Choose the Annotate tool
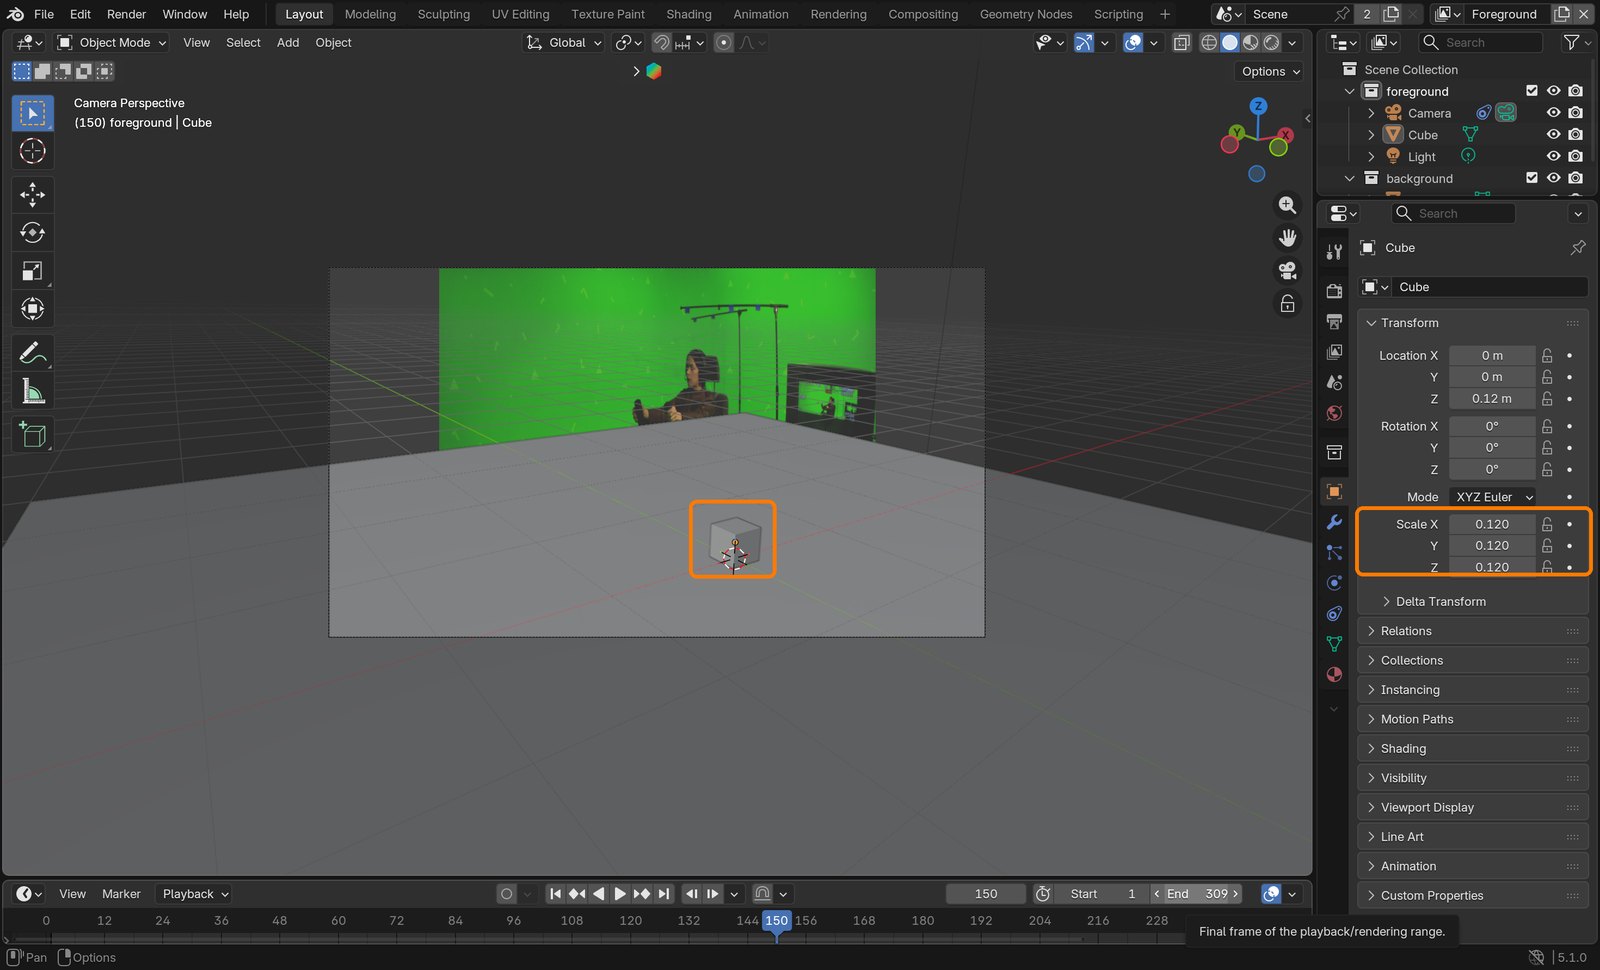The width and height of the screenshot is (1600, 970). pyautogui.click(x=32, y=353)
